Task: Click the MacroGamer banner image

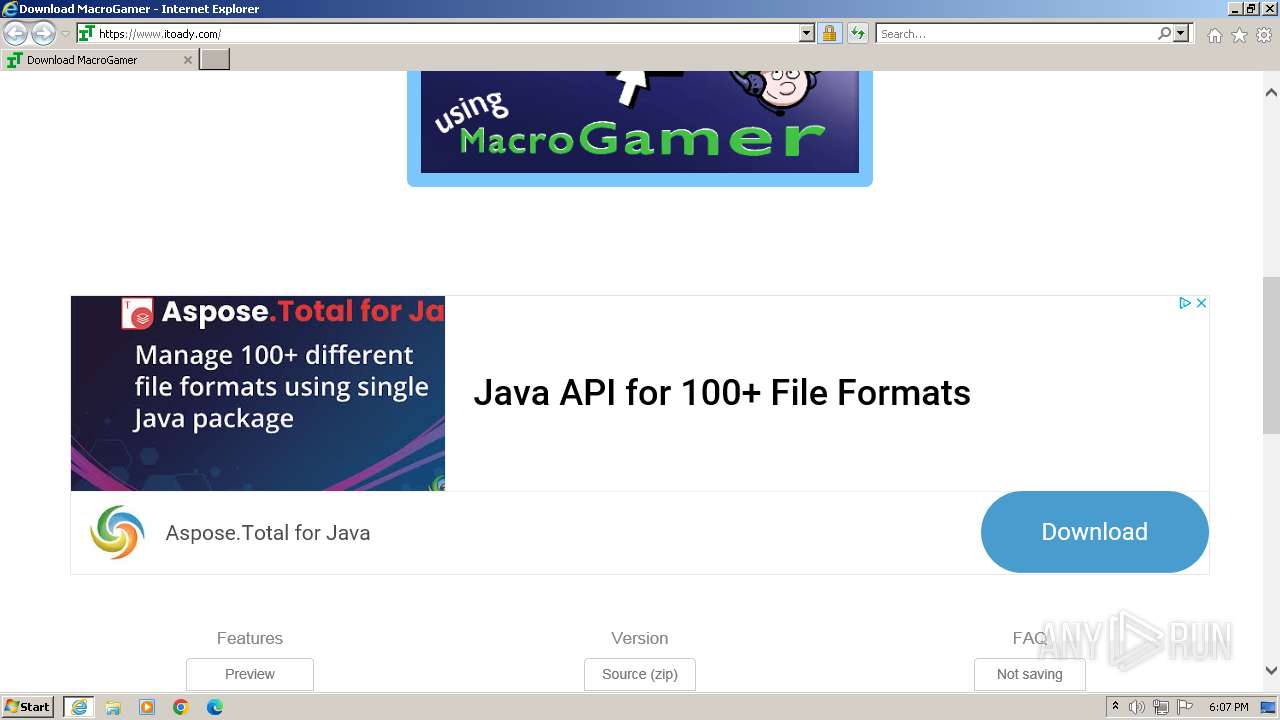Action: 640,128
